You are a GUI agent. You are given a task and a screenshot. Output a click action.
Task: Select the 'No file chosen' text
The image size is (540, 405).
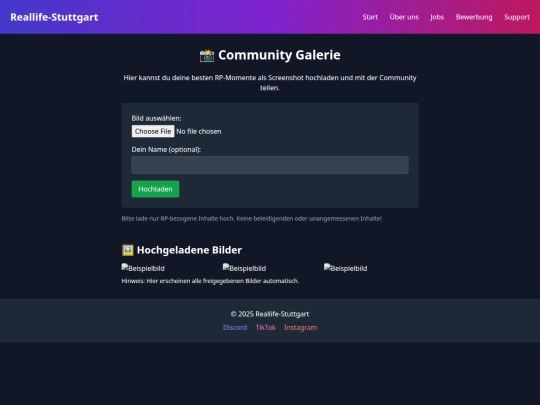point(199,131)
